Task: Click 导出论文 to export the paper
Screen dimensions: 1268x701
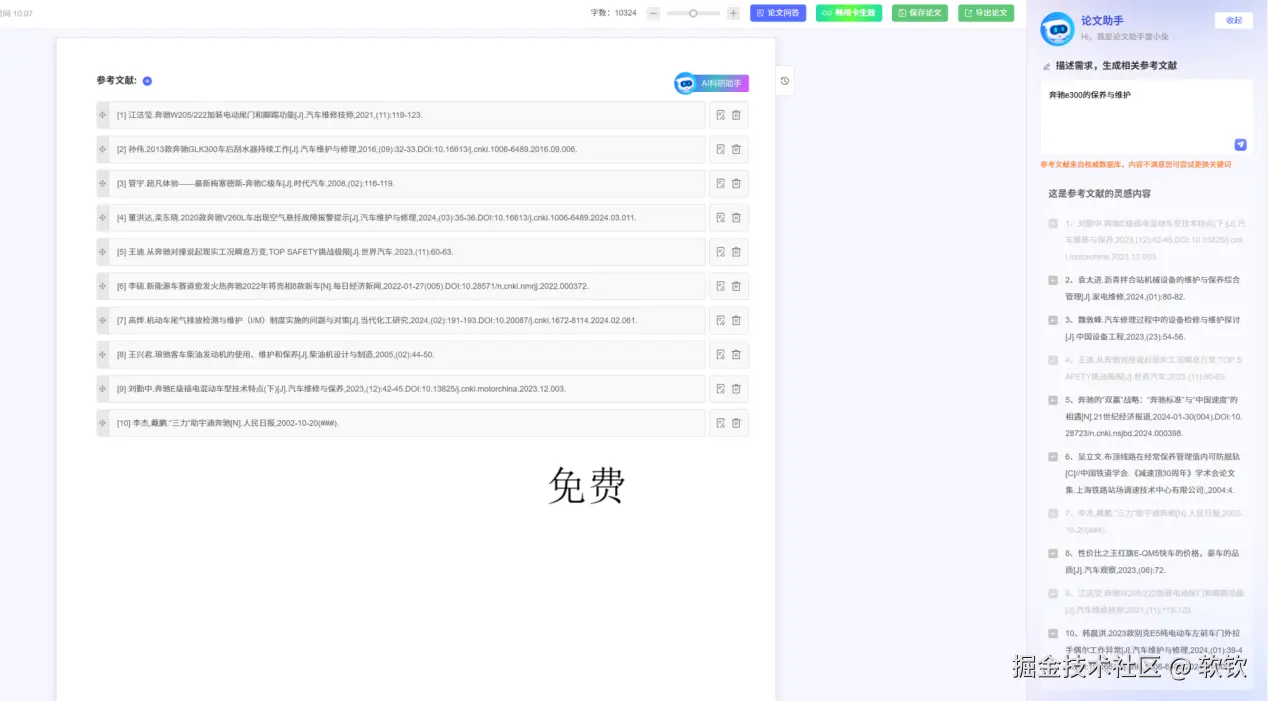Action: click(x=986, y=13)
